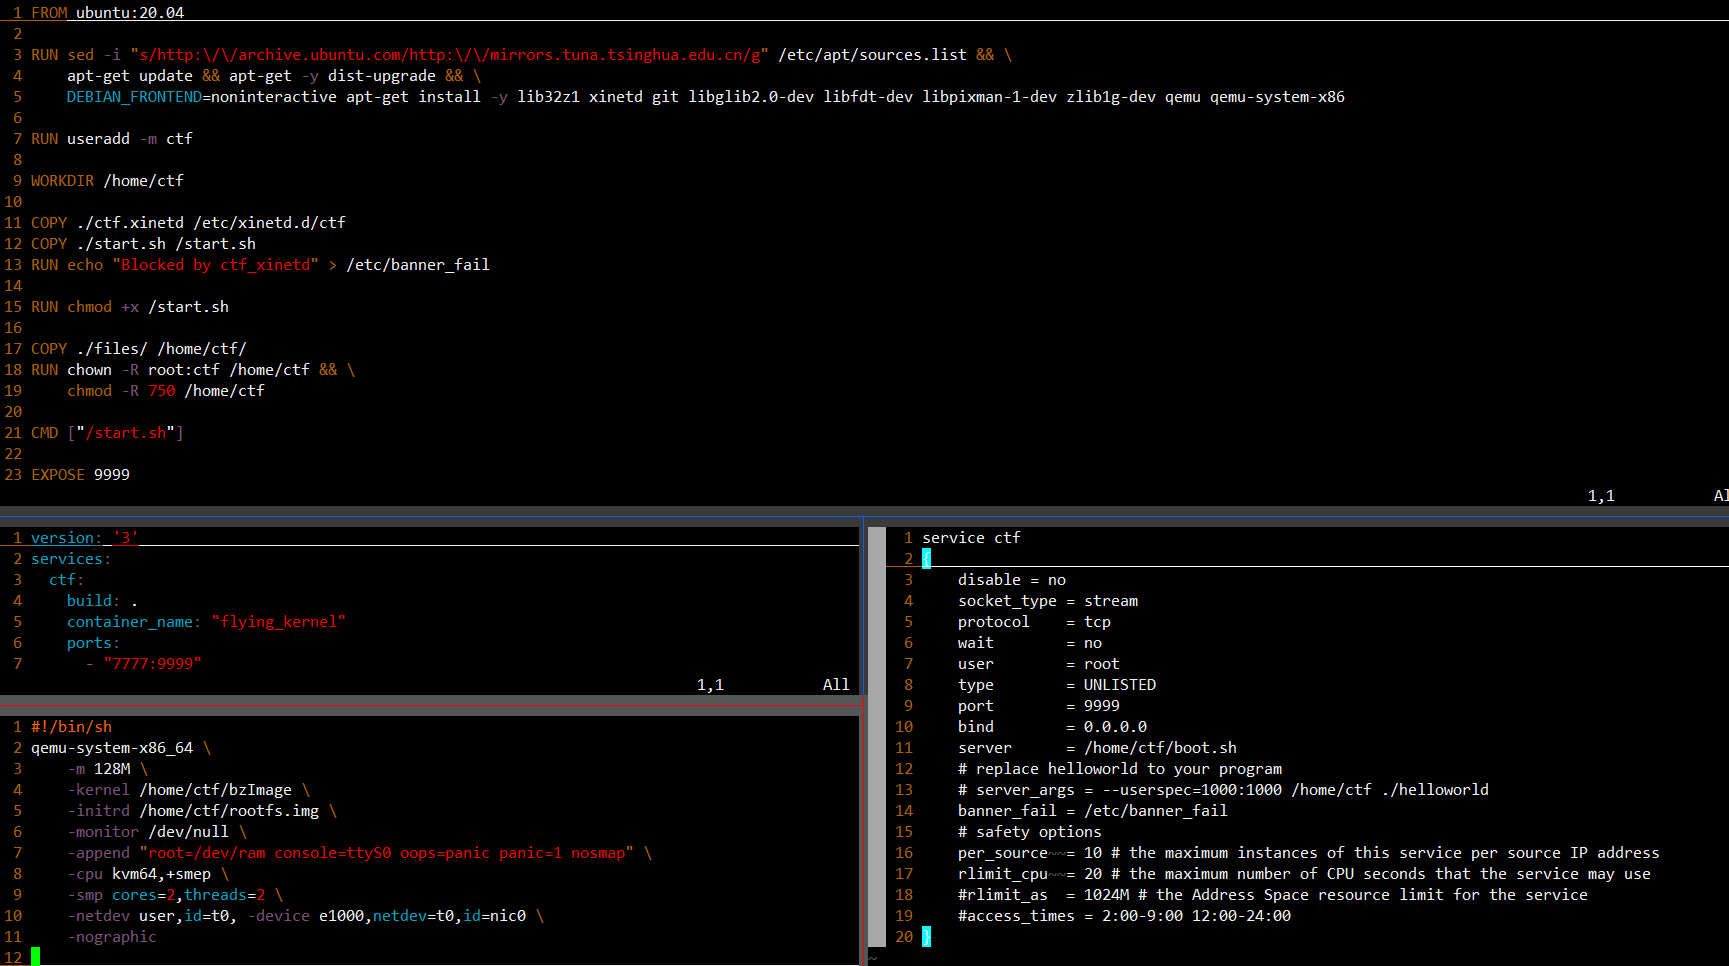Image resolution: width=1729 pixels, height=966 pixels.
Task: Click the tsinghua mirror sed expression string
Action: (x=449, y=55)
